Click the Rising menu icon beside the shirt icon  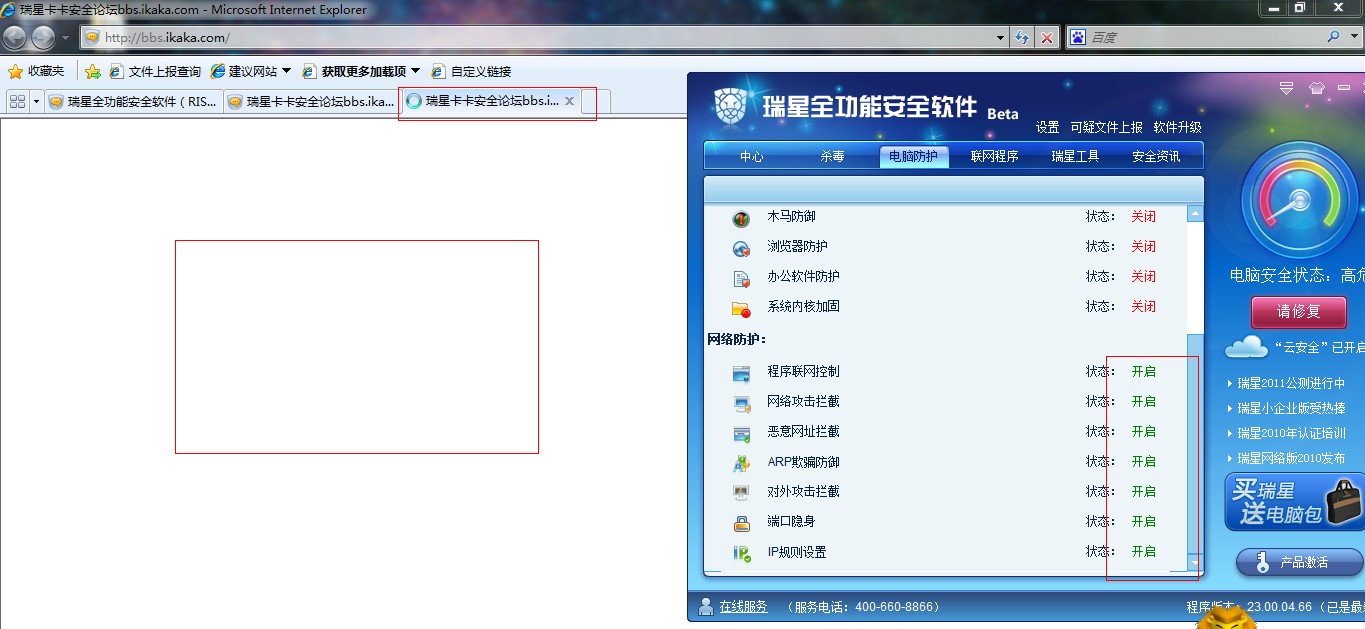coord(1287,88)
